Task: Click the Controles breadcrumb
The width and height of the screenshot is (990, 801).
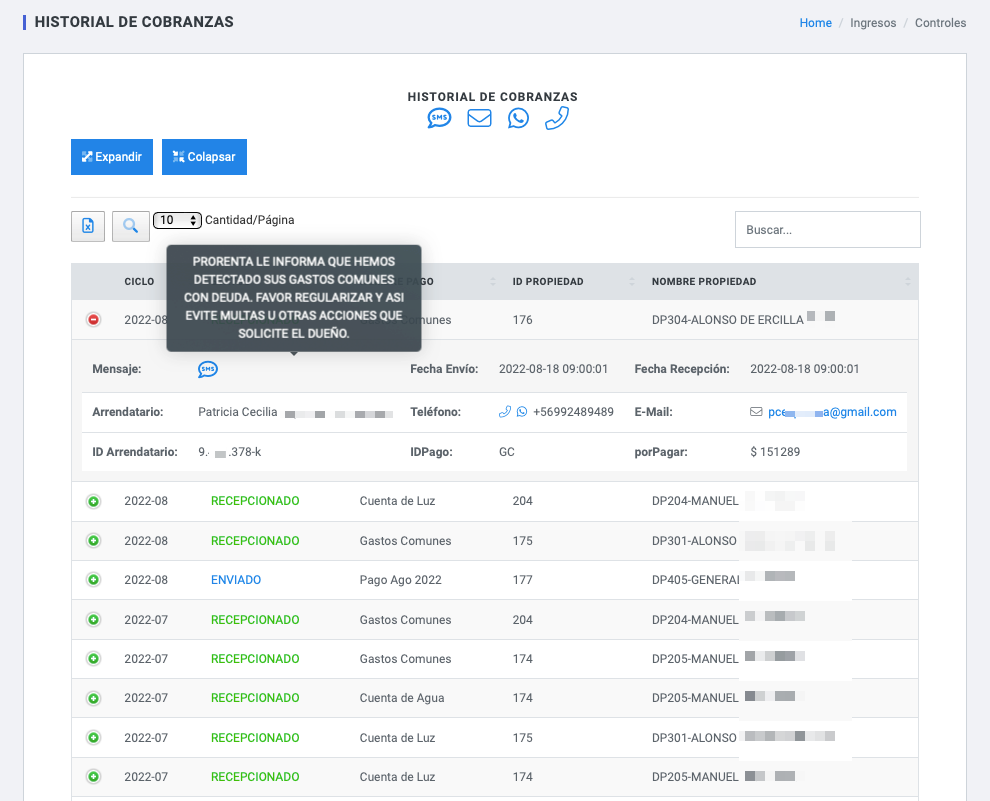Action: [940, 23]
